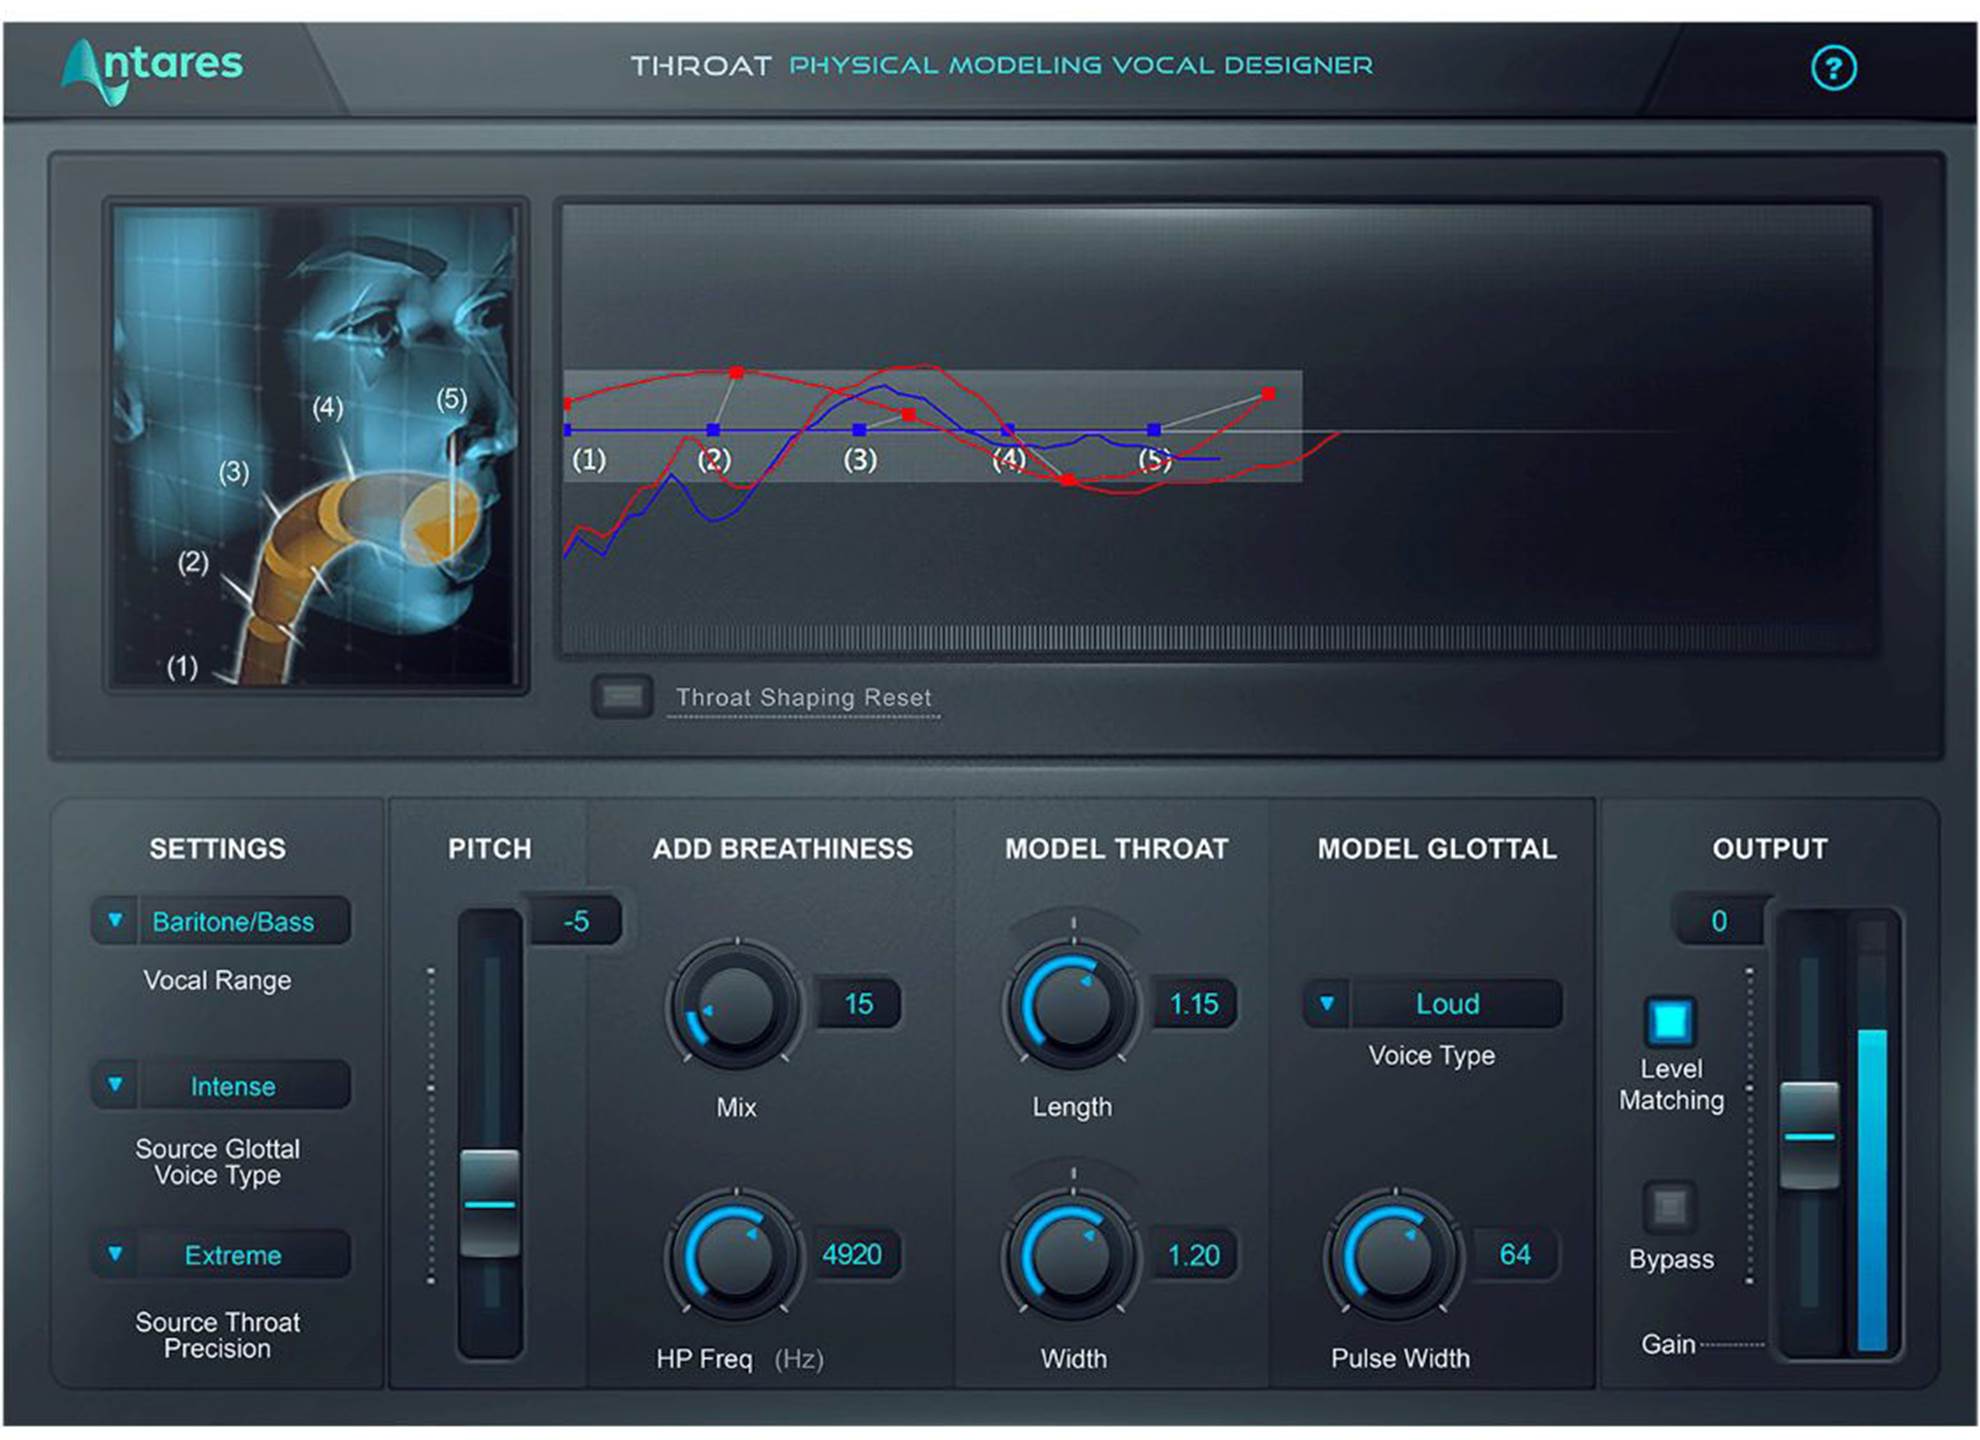
Task: Click the throat Length knob
Action: [1072, 1006]
